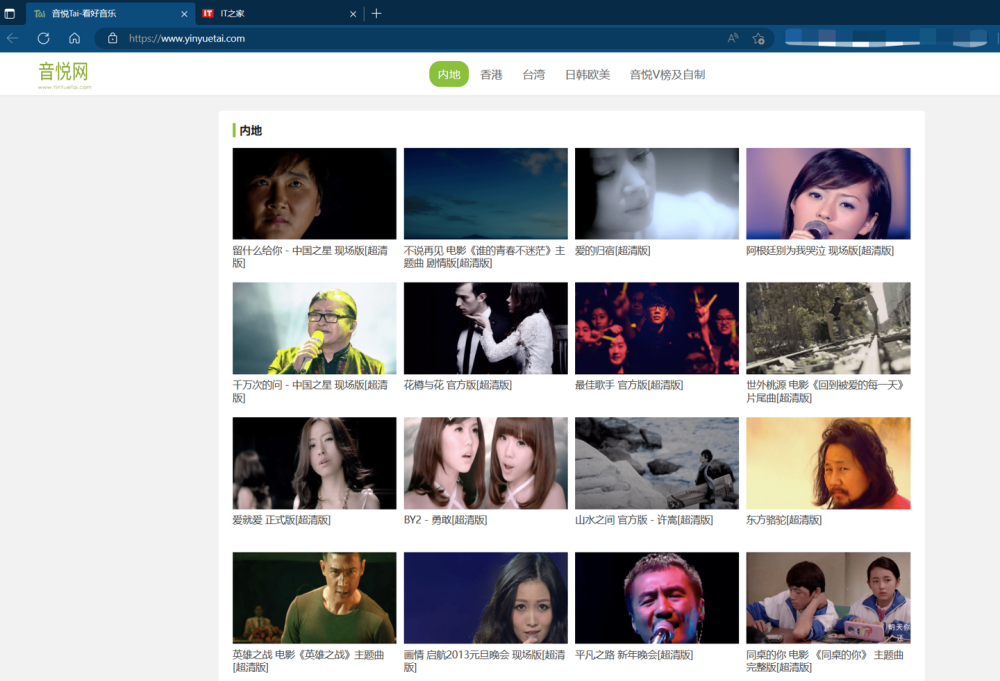Image resolution: width=1000 pixels, height=681 pixels.
Task: Close the IT之家 tab
Action: click(x=353, y=14)
